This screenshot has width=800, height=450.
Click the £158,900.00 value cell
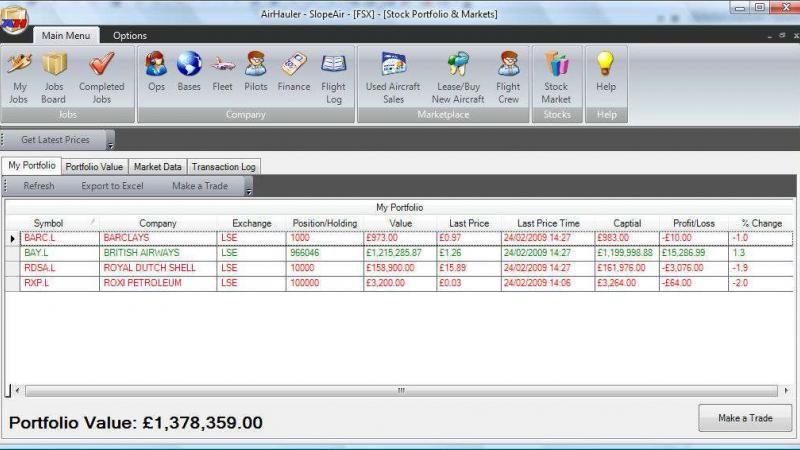click(400, 268)
